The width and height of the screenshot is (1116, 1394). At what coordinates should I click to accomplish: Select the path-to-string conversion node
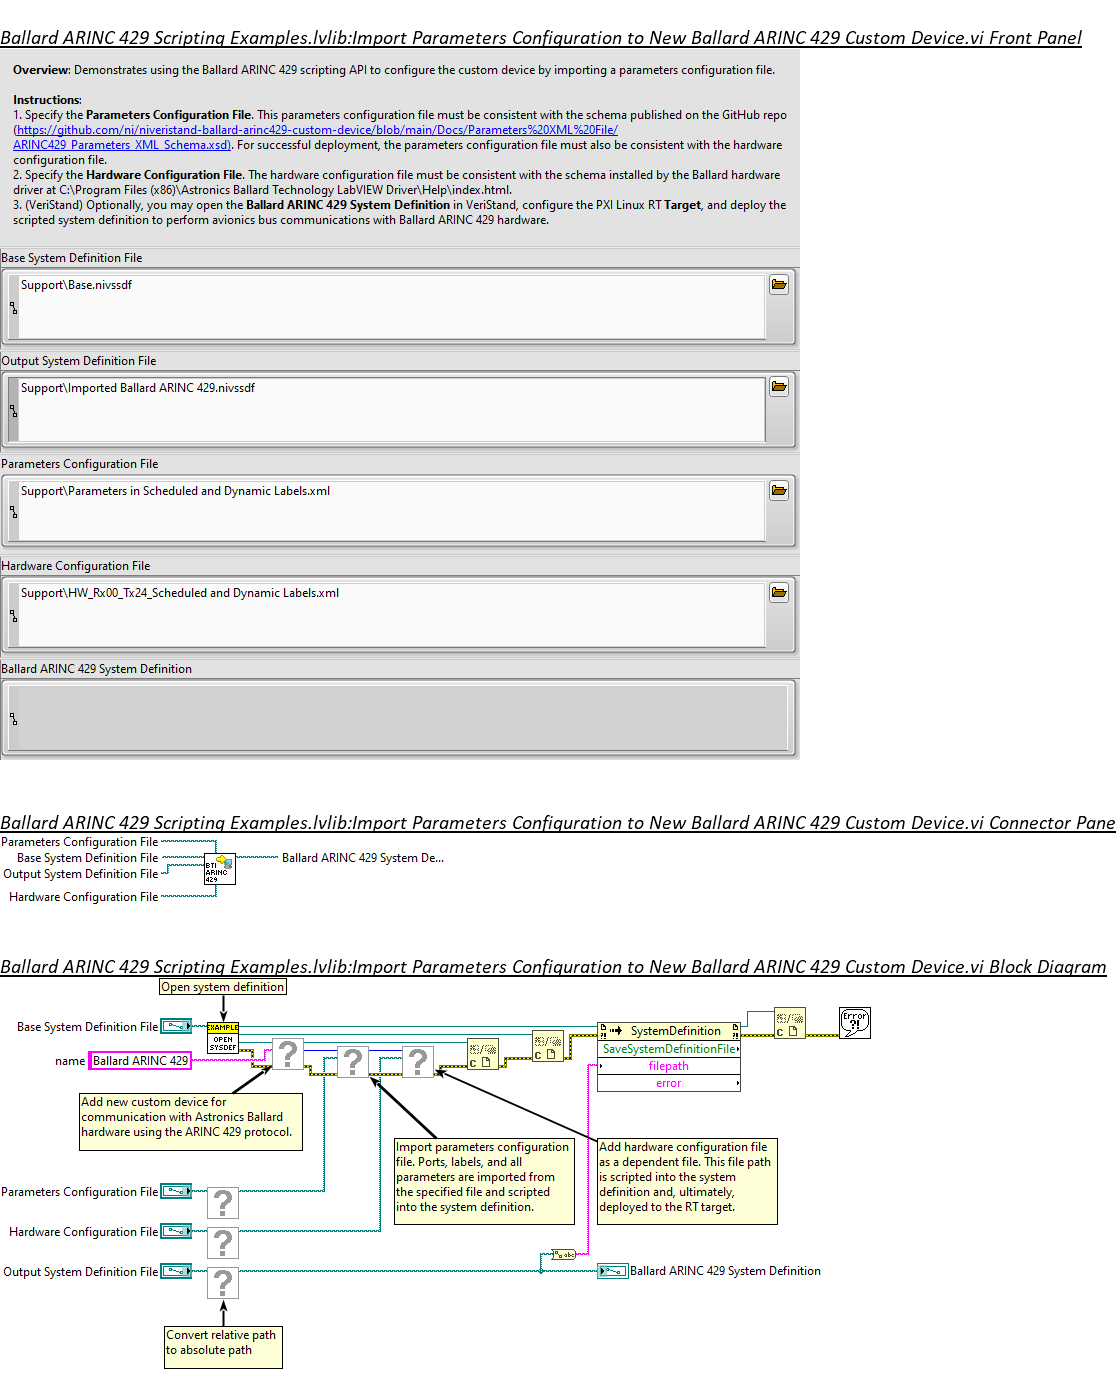[x=564, y=1254]
